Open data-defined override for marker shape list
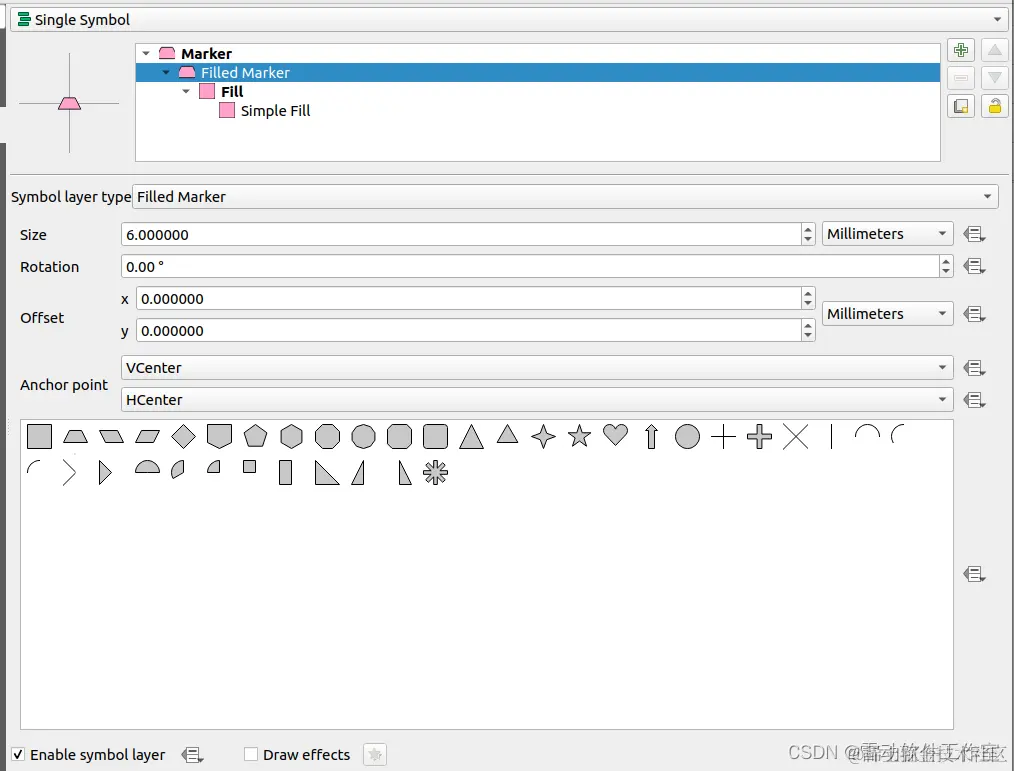1014x771 pixels. 974,574
